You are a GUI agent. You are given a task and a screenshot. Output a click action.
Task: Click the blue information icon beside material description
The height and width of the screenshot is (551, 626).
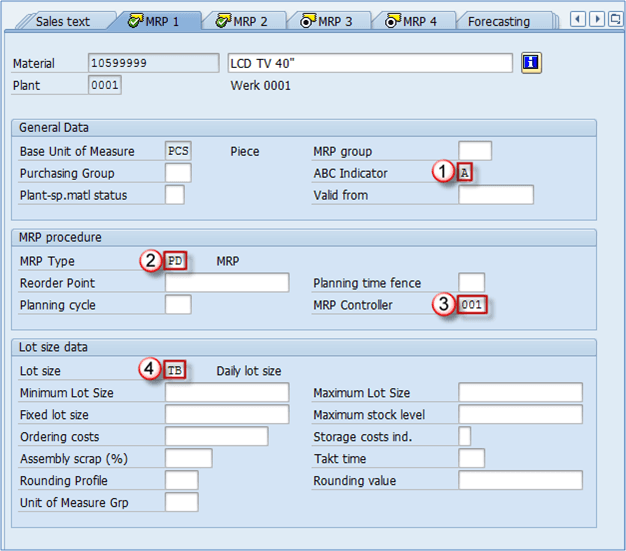point(531,63)
